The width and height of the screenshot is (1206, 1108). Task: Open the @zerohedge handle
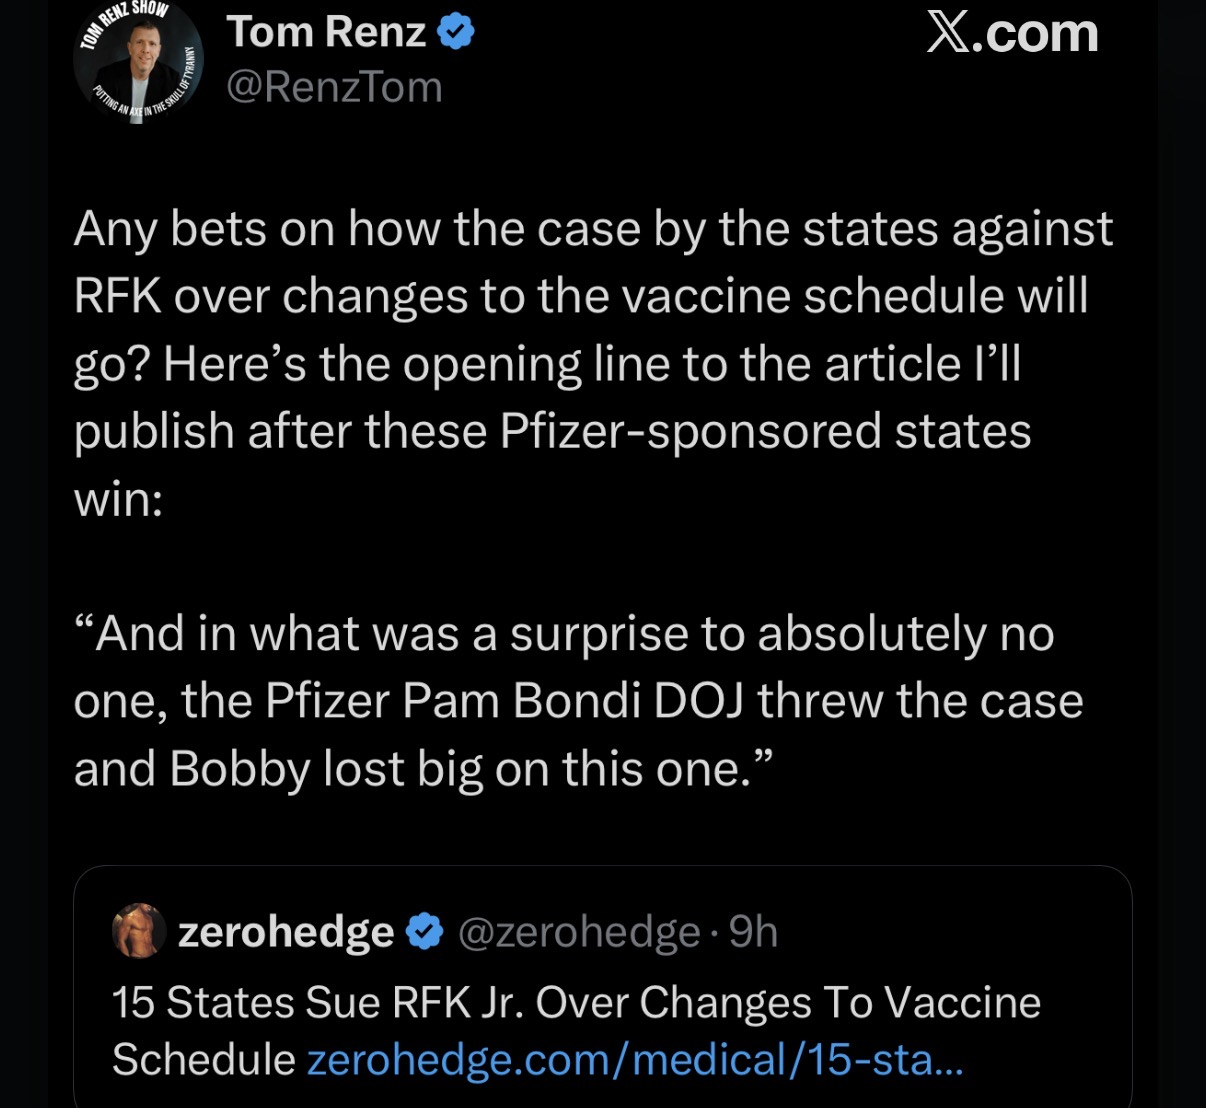point(579,932)
